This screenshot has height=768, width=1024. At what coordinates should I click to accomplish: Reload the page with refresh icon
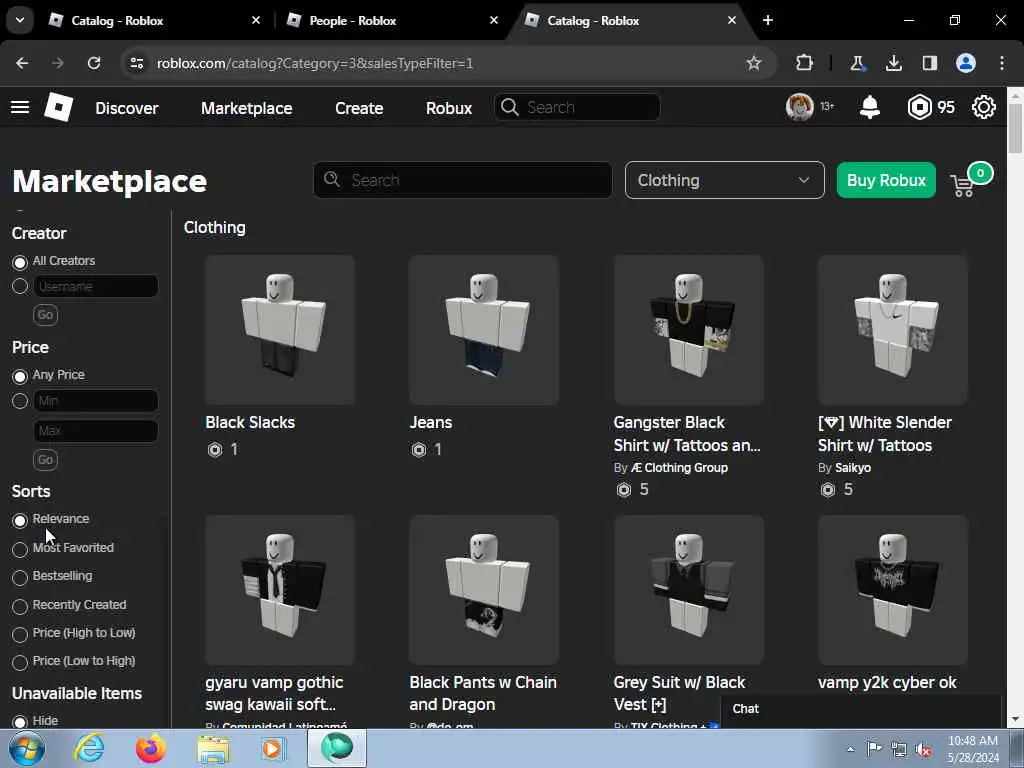94,63
